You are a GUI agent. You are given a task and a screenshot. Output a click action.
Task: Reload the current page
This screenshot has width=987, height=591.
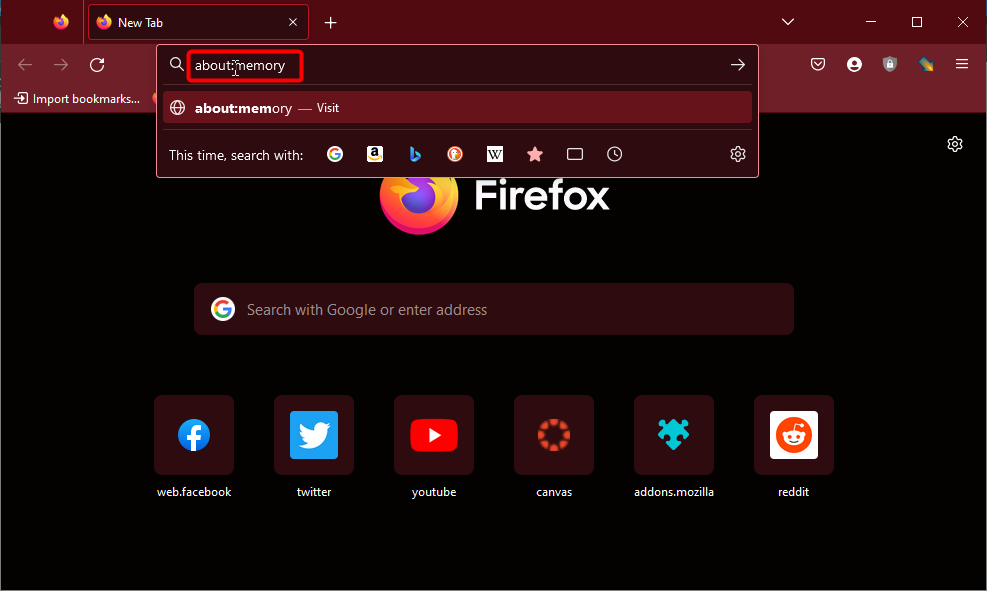pos(97,65)
